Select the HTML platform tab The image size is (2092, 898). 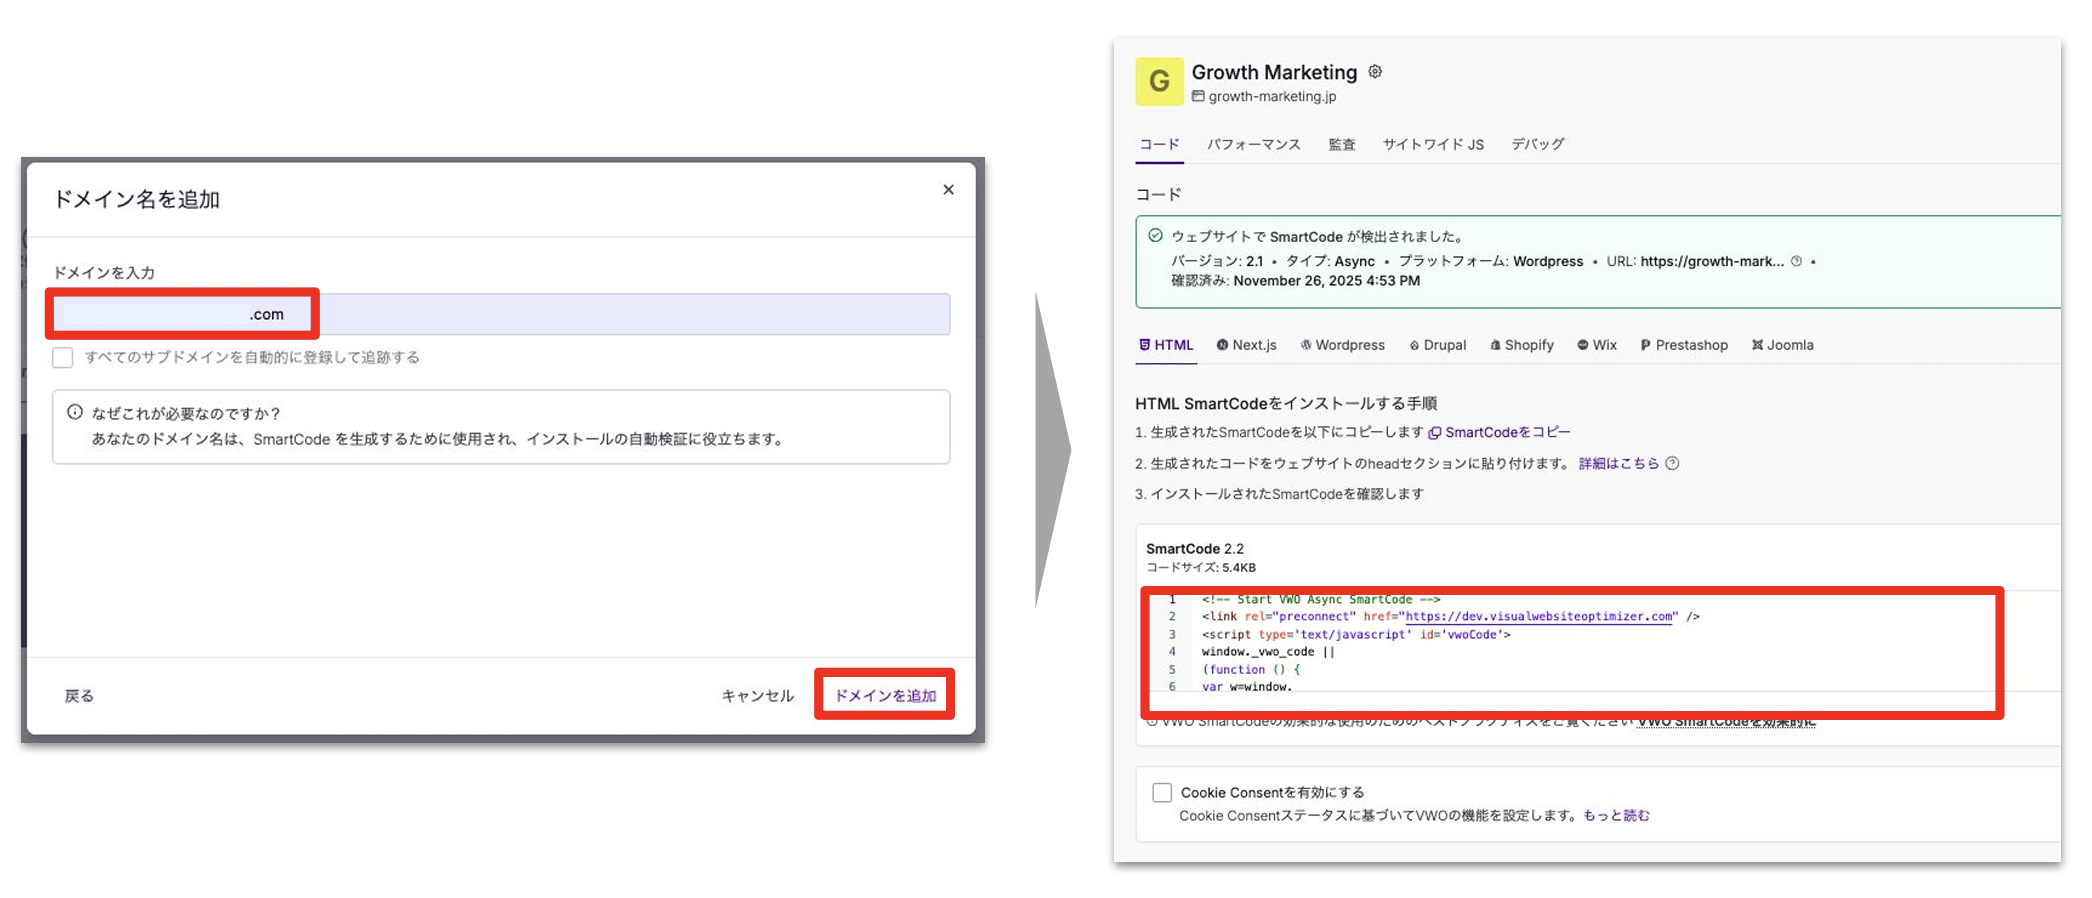pos(1166,345)
